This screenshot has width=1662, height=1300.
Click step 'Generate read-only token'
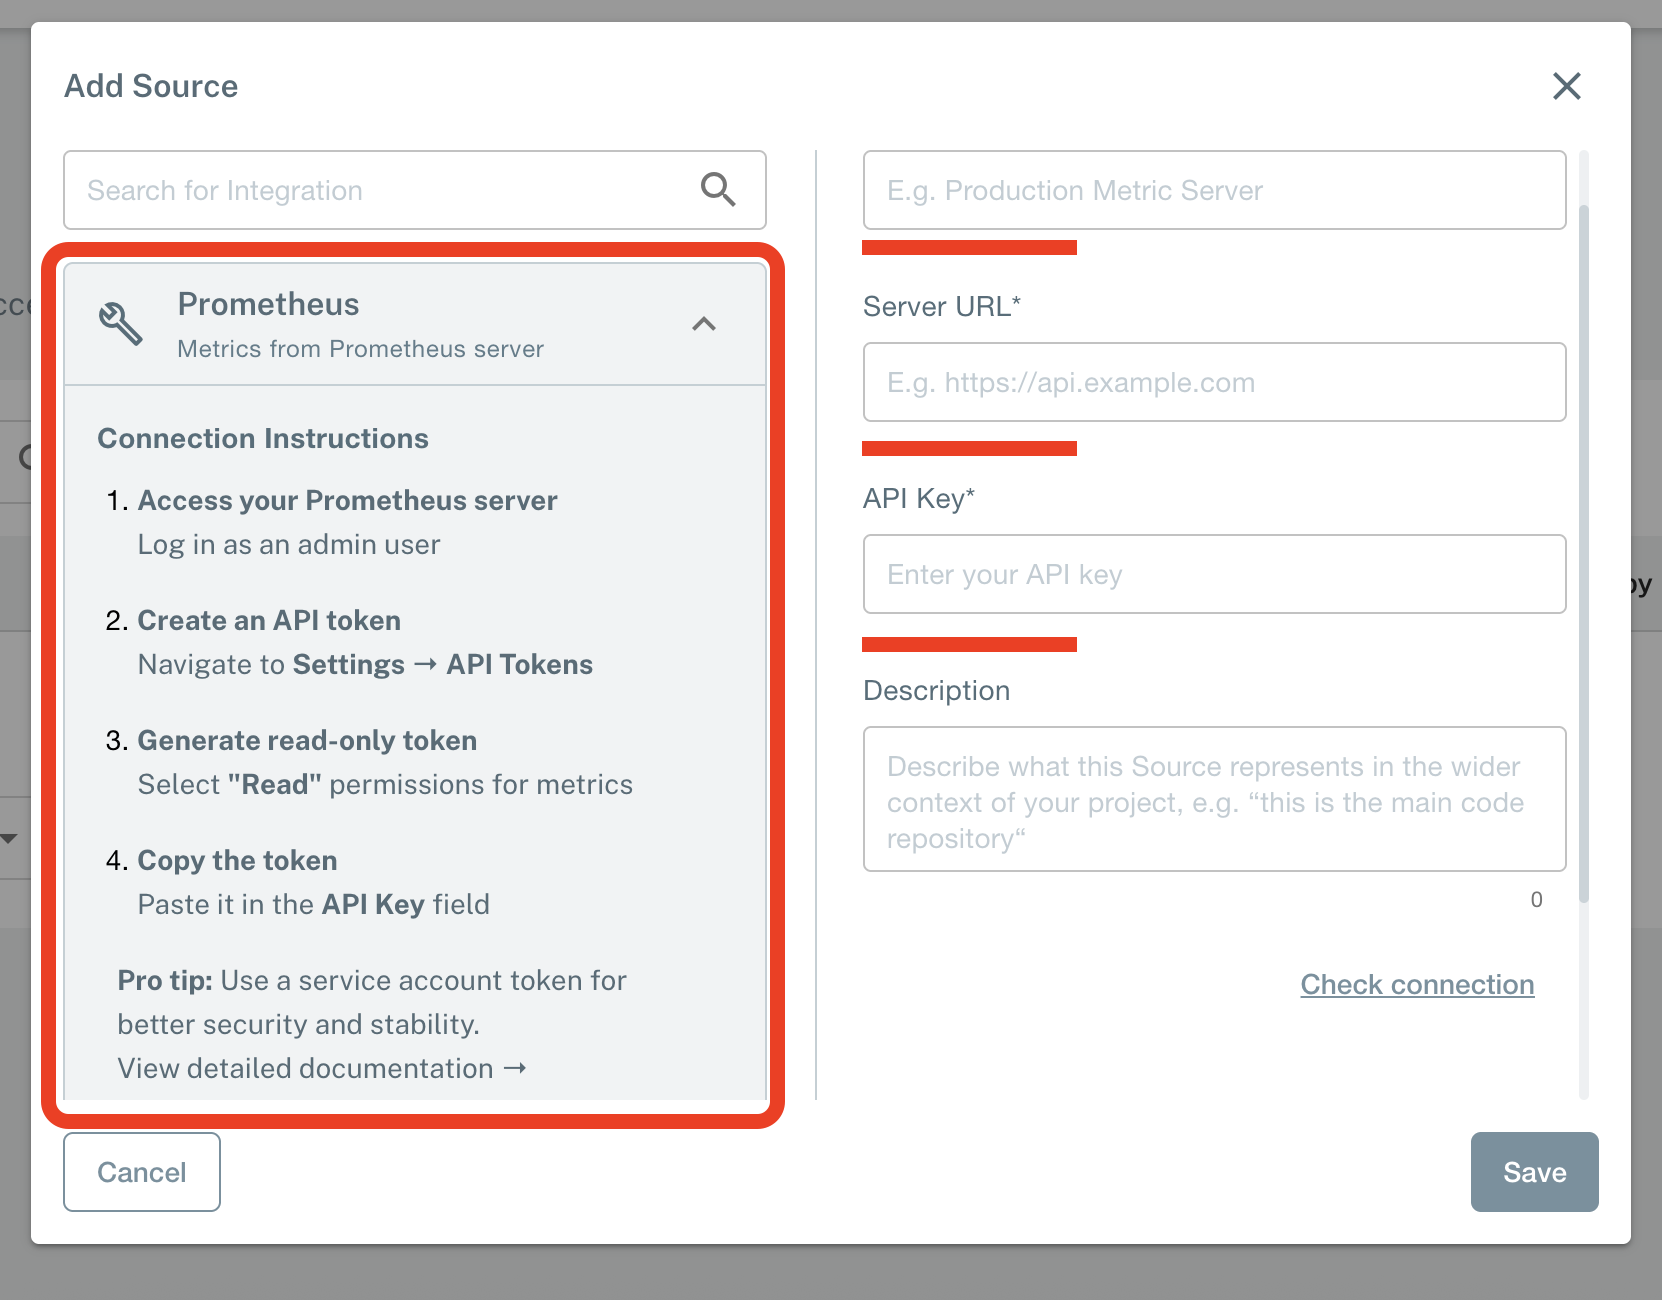click(x=307, y=740)
